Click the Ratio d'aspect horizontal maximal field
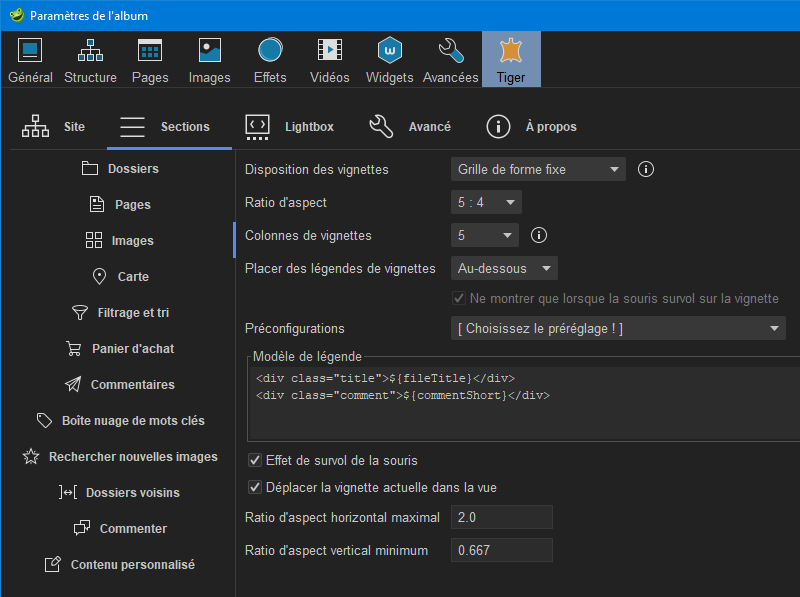Image resolution: width=800 pixels, height=597 pixels. coord(501,518)
